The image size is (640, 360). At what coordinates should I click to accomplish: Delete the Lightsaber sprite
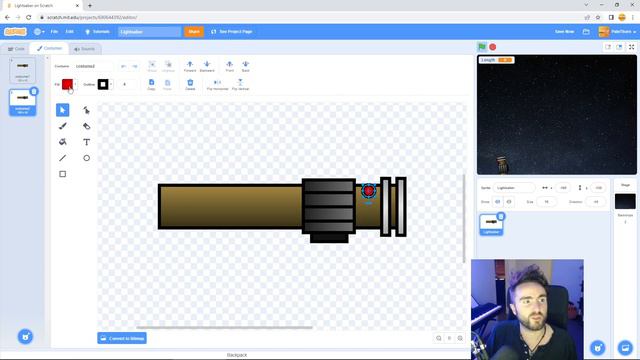pos(501,216)
